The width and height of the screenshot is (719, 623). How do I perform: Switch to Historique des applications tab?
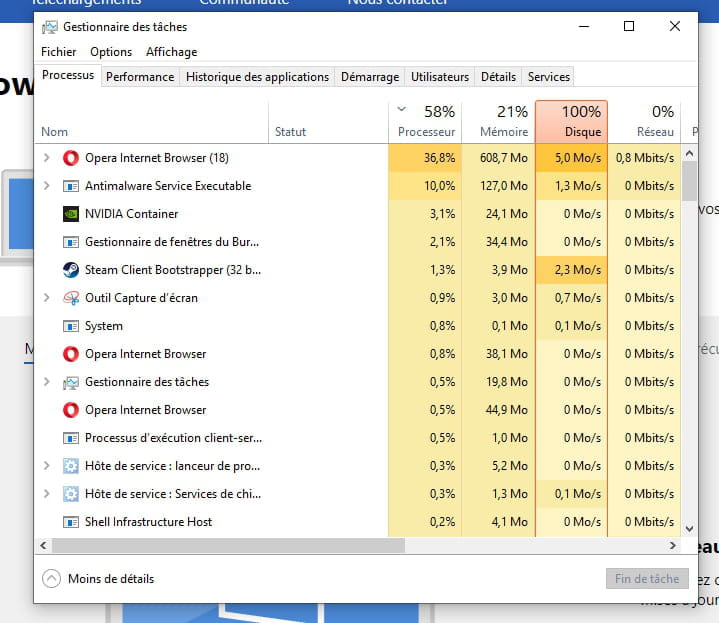pos(257,77)
